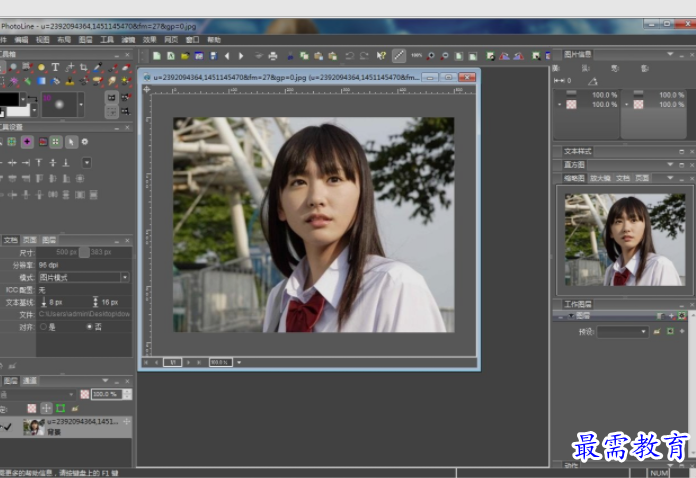Image resolution: width=696 pixels, height=478 pixels.
Task: Go to previous document arrow
Action: 227,56
